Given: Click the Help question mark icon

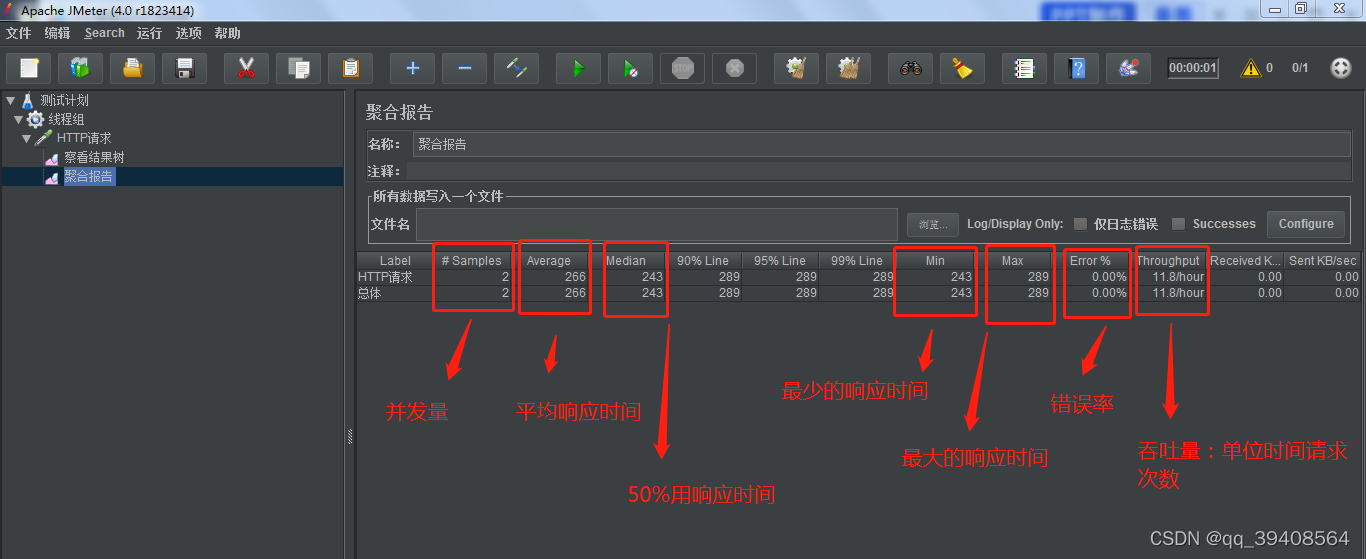Looking at the screenshot, I should point(1076,68).
